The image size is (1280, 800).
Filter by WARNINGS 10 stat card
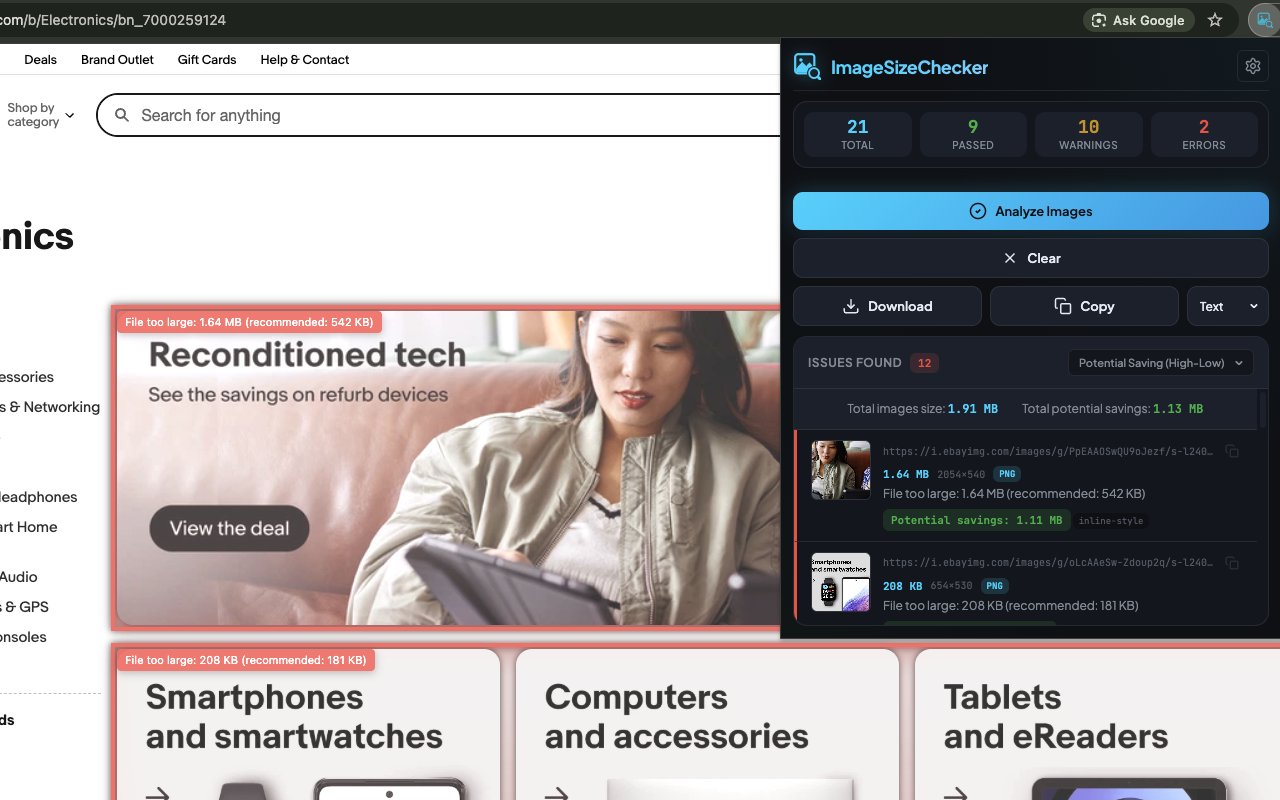[1088, 134]
